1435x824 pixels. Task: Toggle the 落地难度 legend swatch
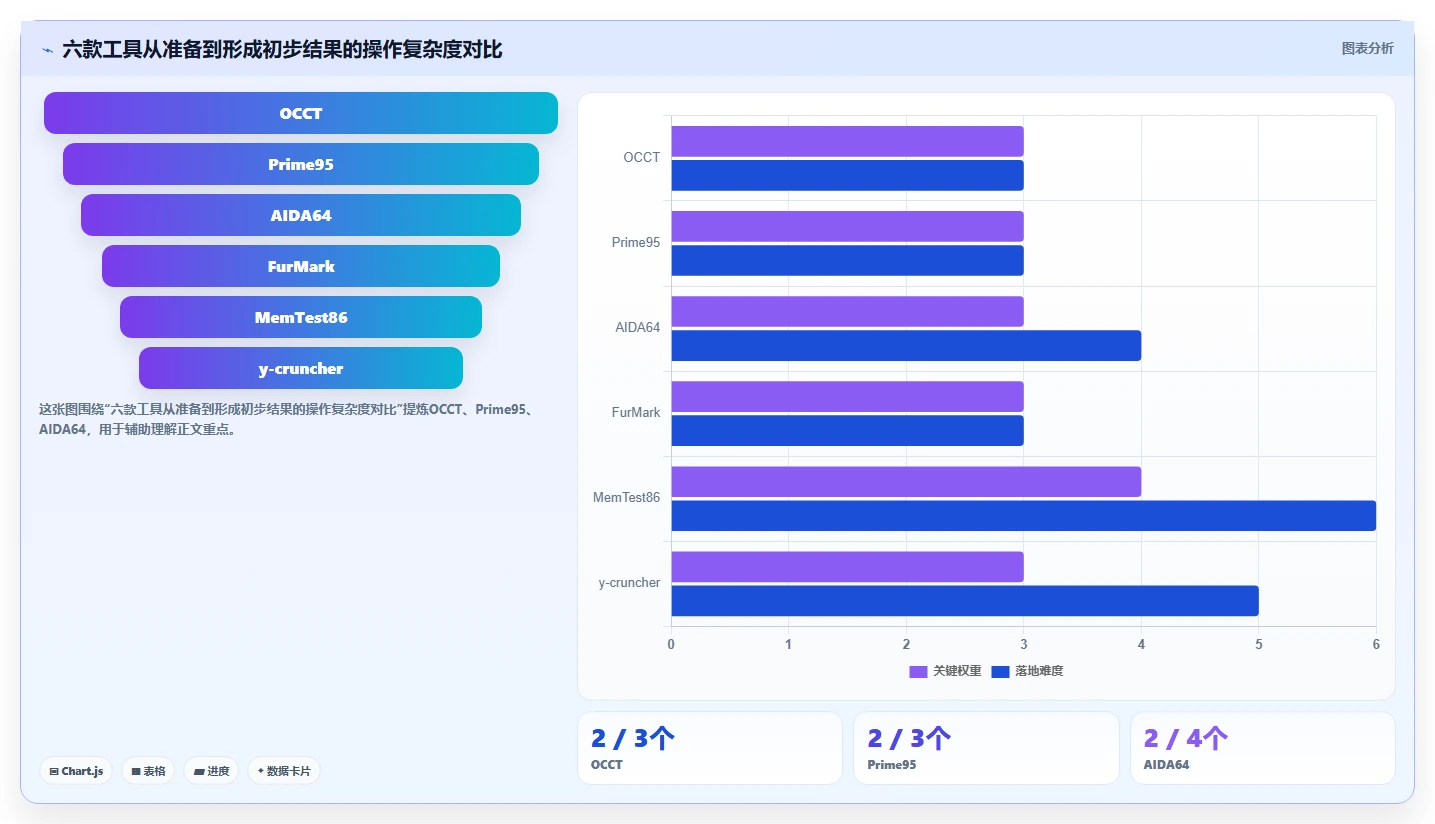pyautogui.click(x=1000, y=672)
